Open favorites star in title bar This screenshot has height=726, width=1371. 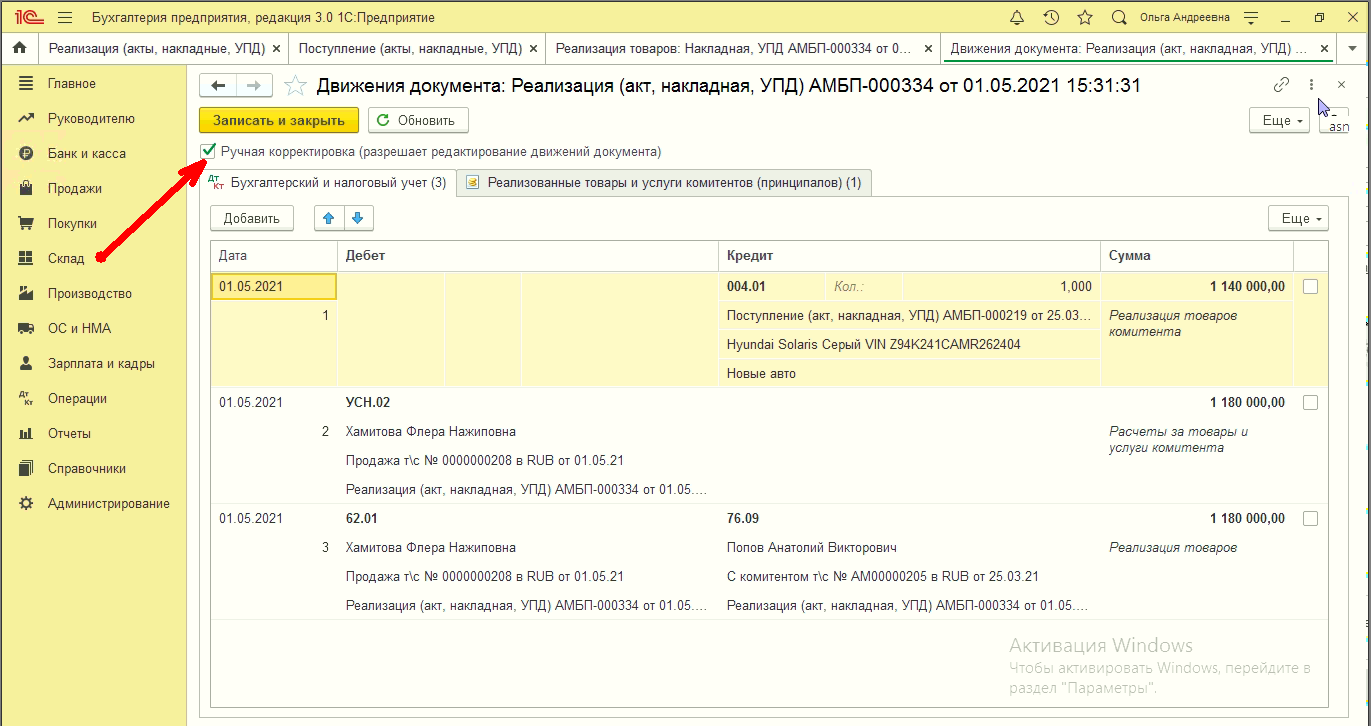(1085, 18)
